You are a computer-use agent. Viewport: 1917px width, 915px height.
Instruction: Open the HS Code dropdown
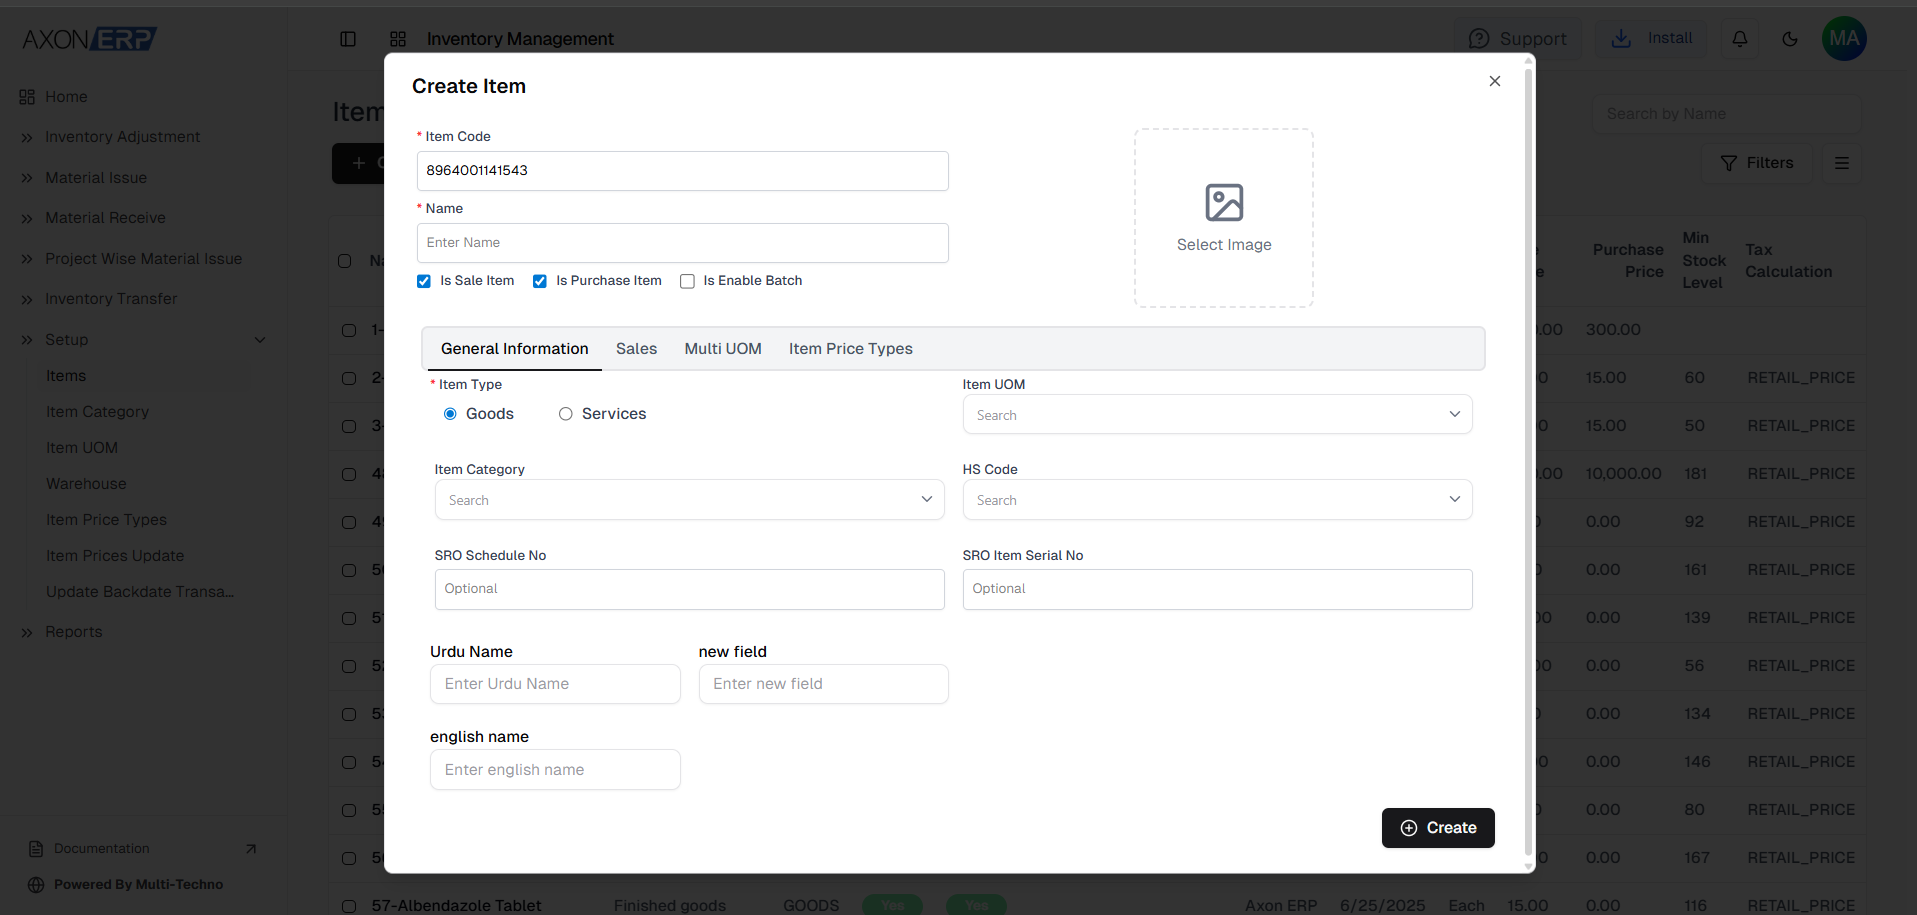(x=1217, y=500)
